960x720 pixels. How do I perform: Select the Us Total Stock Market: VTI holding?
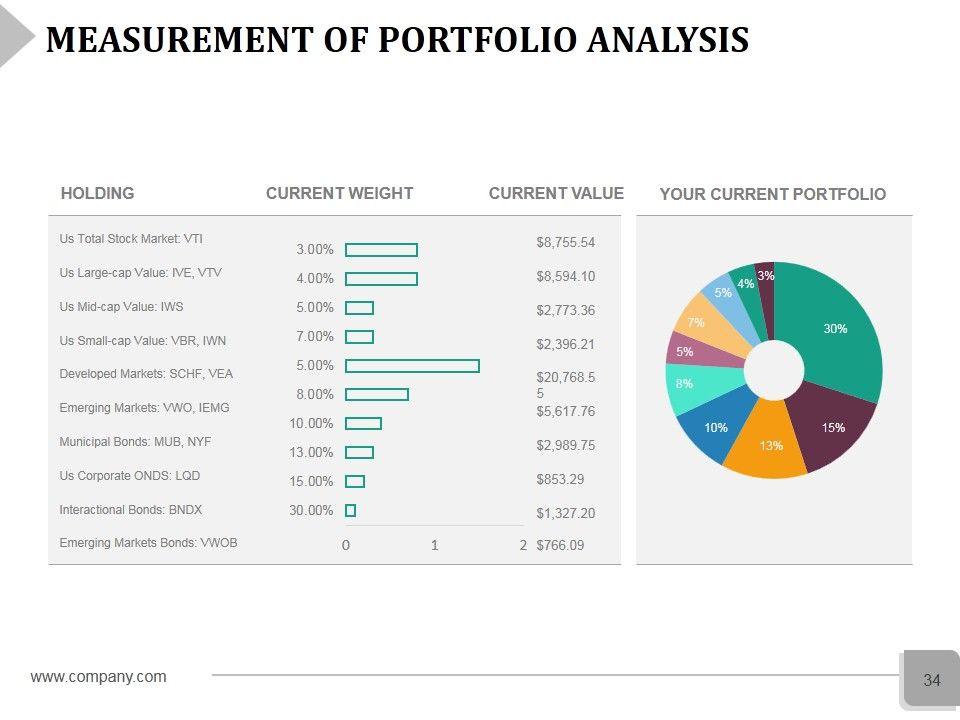[x=131, y=239]
